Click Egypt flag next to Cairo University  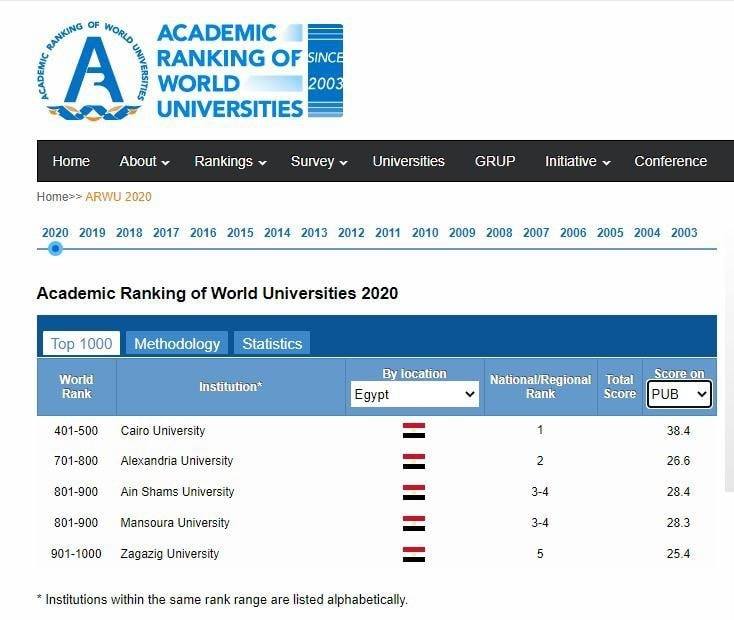coord(414,430)
